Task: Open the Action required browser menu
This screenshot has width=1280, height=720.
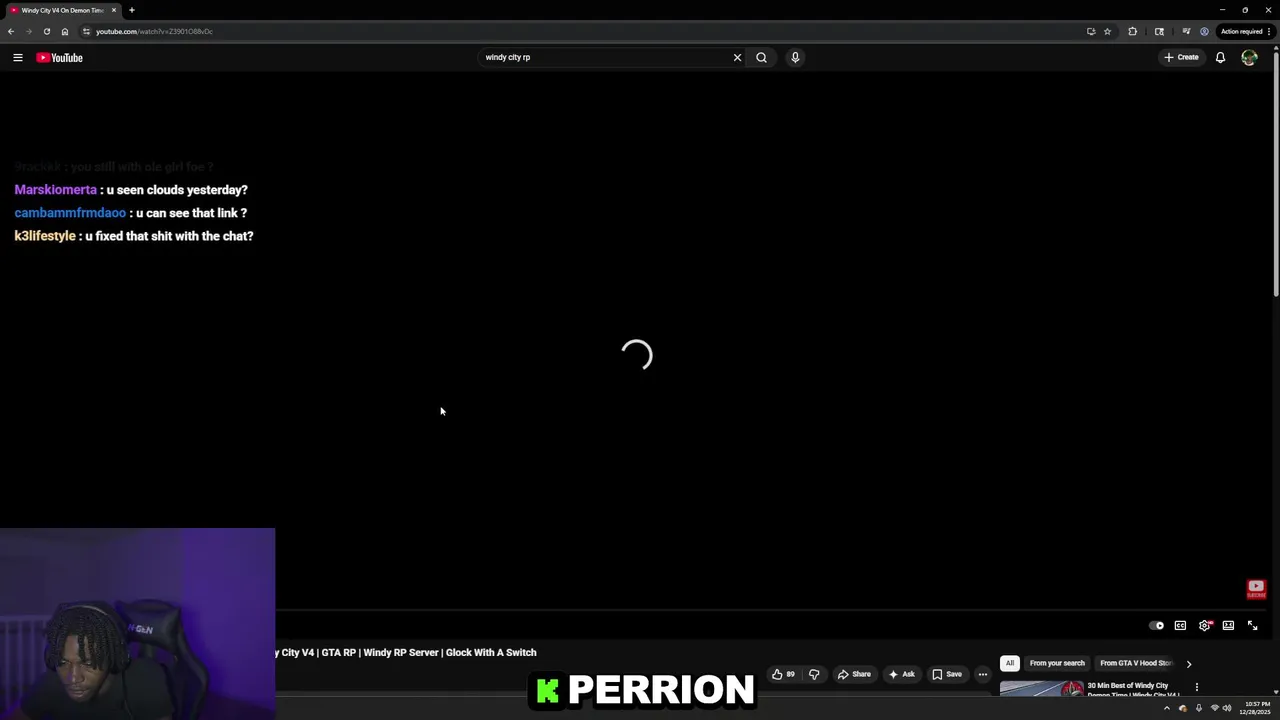Action: tap(1245, 31)
